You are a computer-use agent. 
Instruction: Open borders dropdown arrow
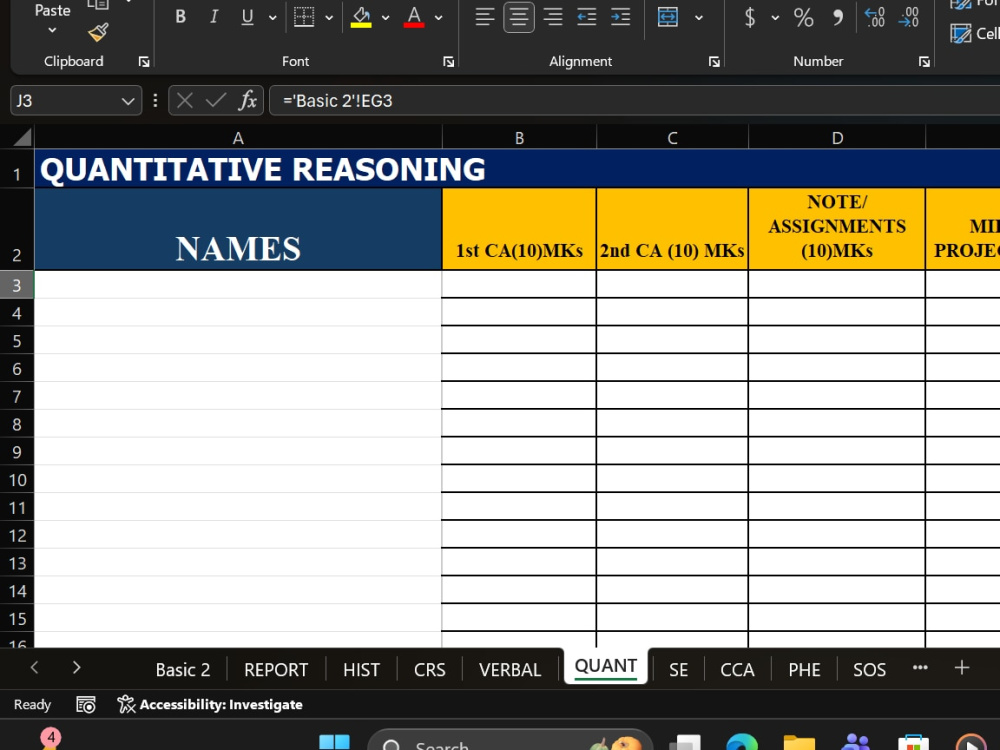[329, 18]
